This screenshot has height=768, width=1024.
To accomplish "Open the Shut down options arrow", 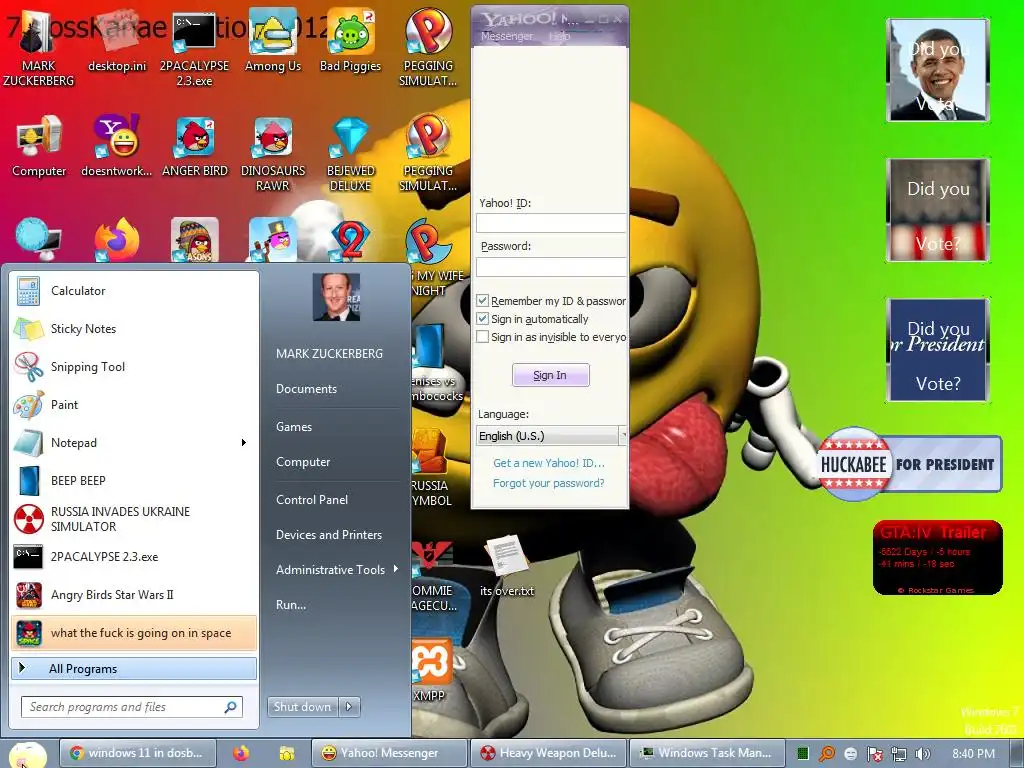I will (349, 707).
